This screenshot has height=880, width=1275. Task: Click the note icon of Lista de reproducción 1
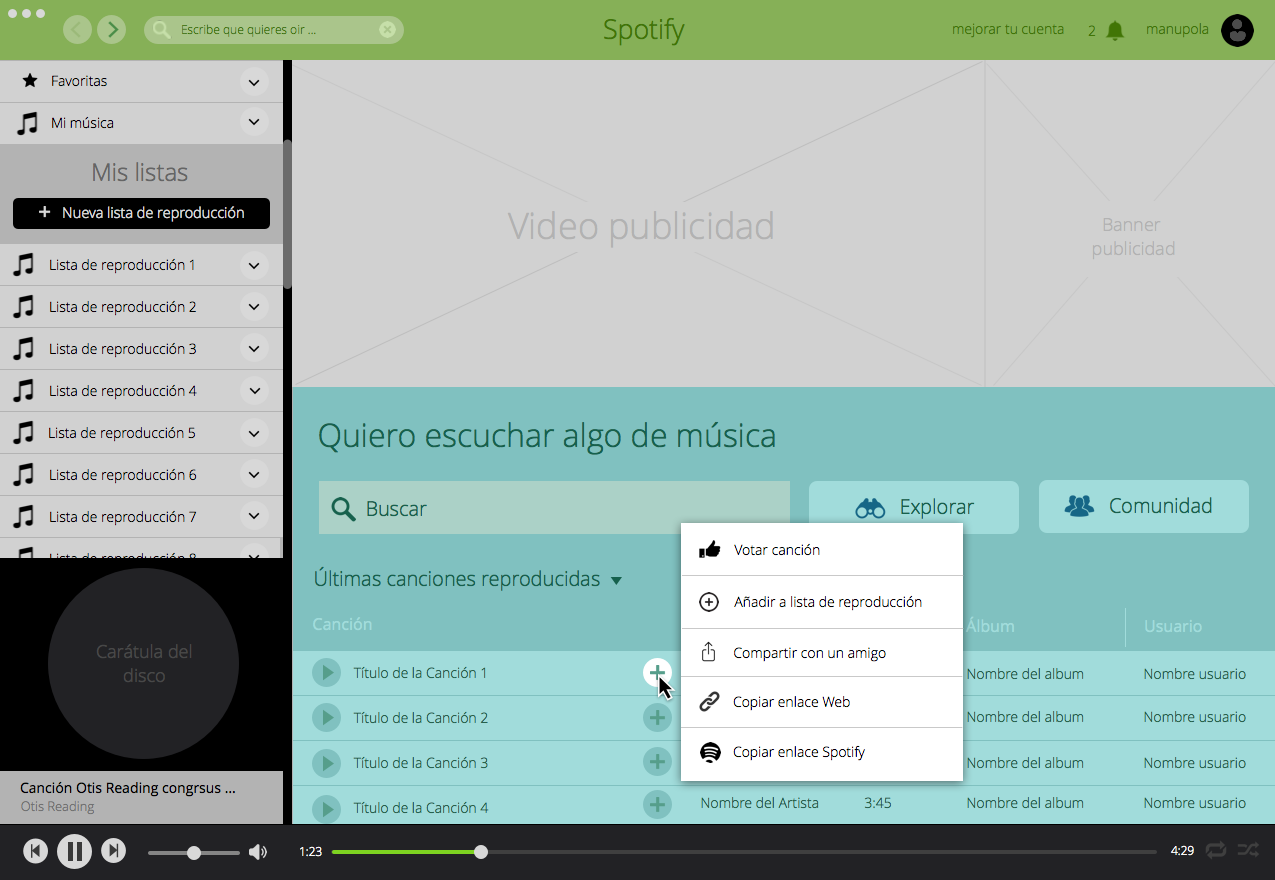[x=24, y=265]
